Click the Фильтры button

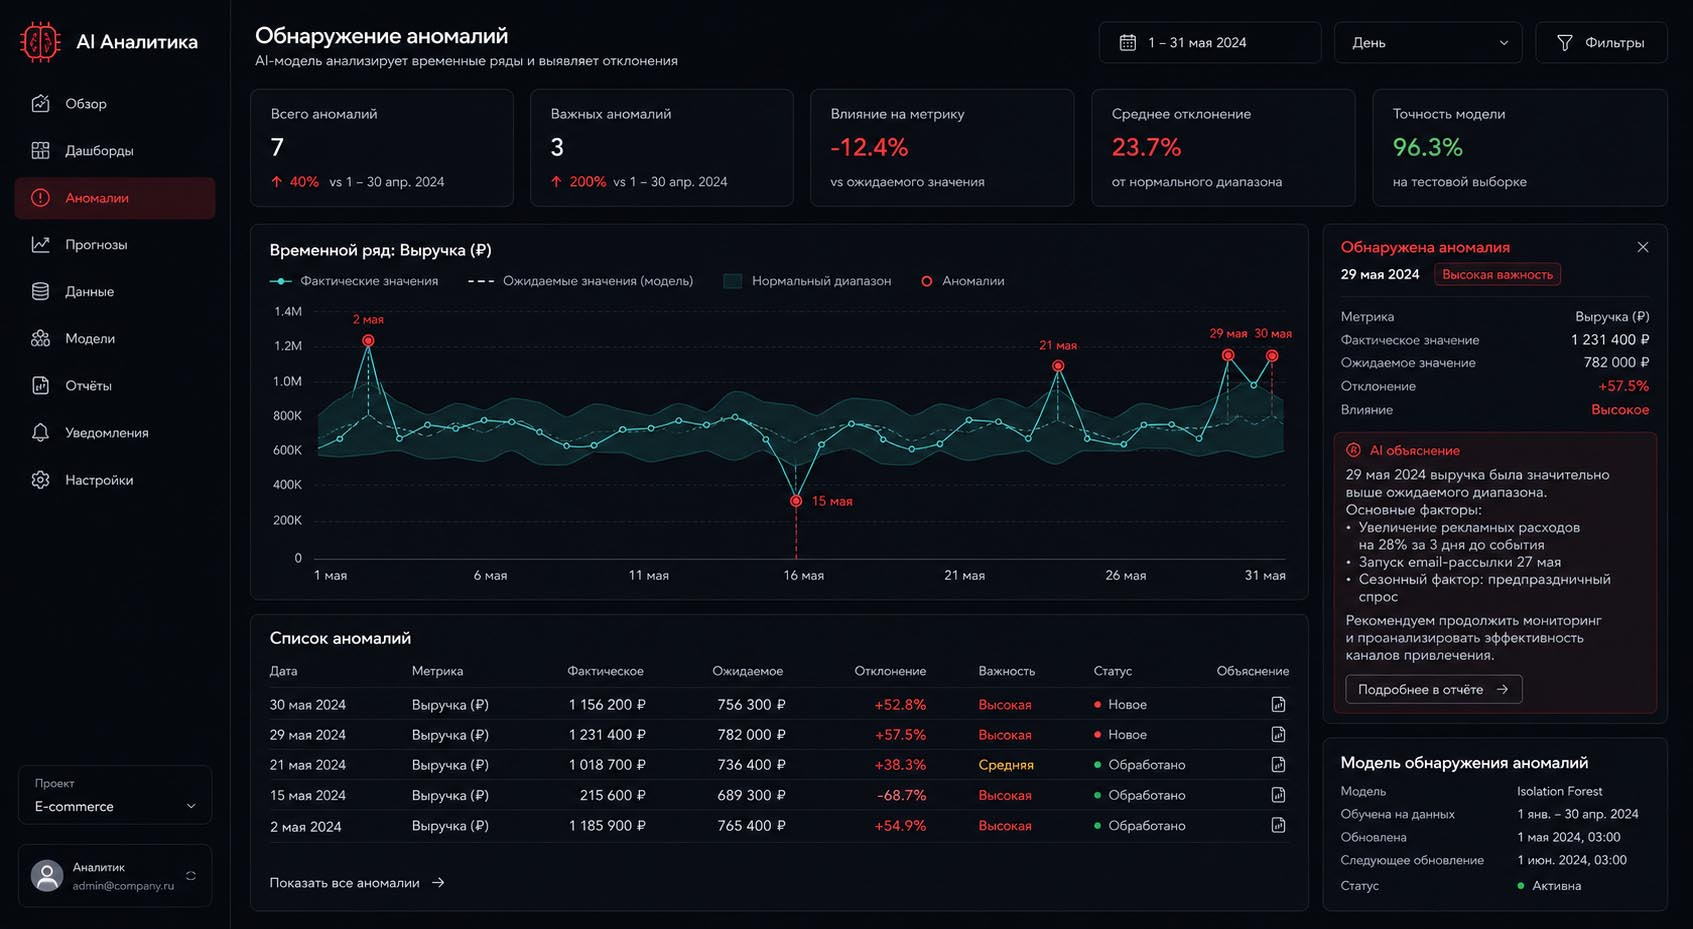pyautogui.click(x=1601, y=43)
